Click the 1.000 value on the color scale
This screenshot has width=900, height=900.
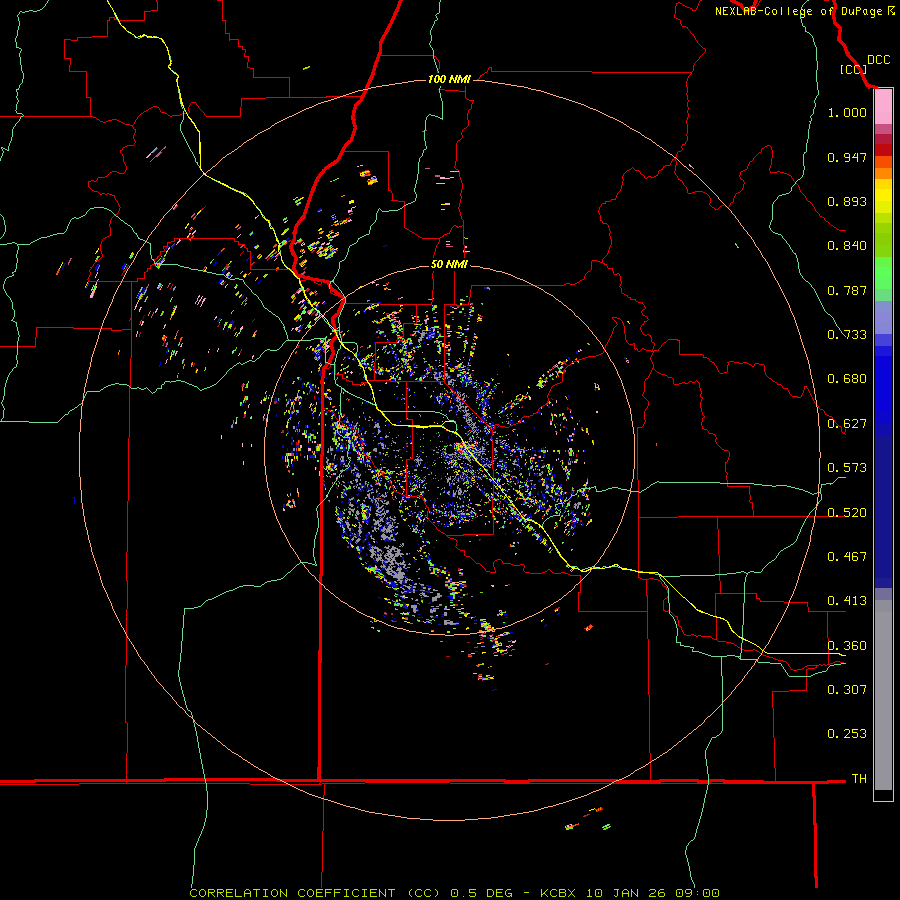click(x=847, y=112)
